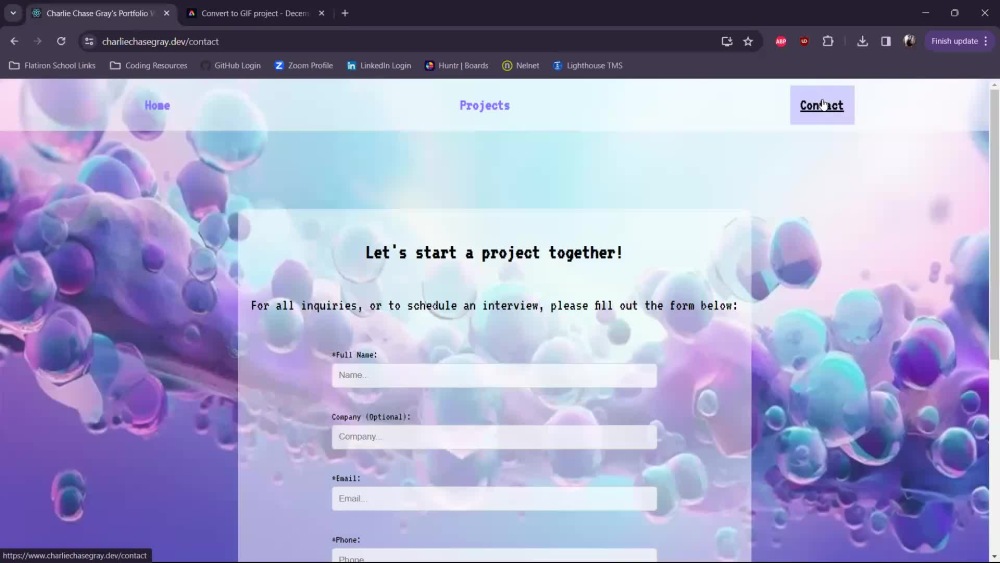Click the 'Let's start a project together!' heading

point(494,252)
